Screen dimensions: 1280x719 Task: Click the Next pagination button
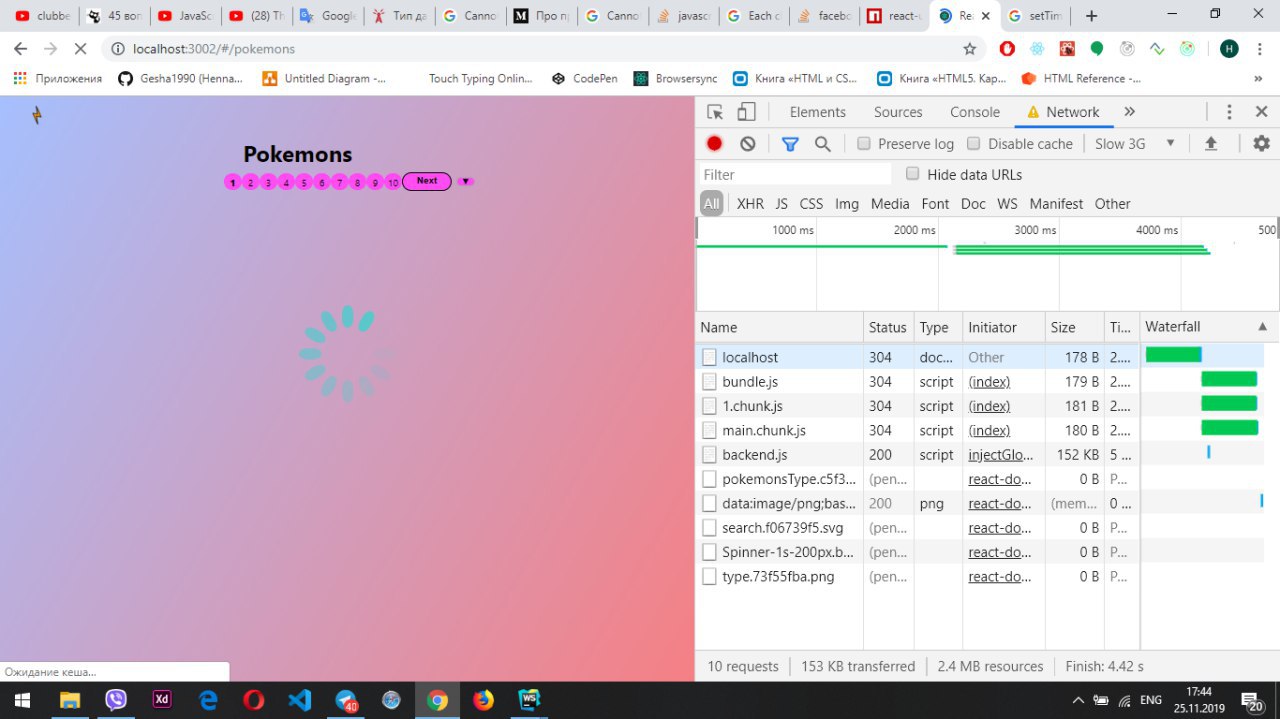pos(427,181)
